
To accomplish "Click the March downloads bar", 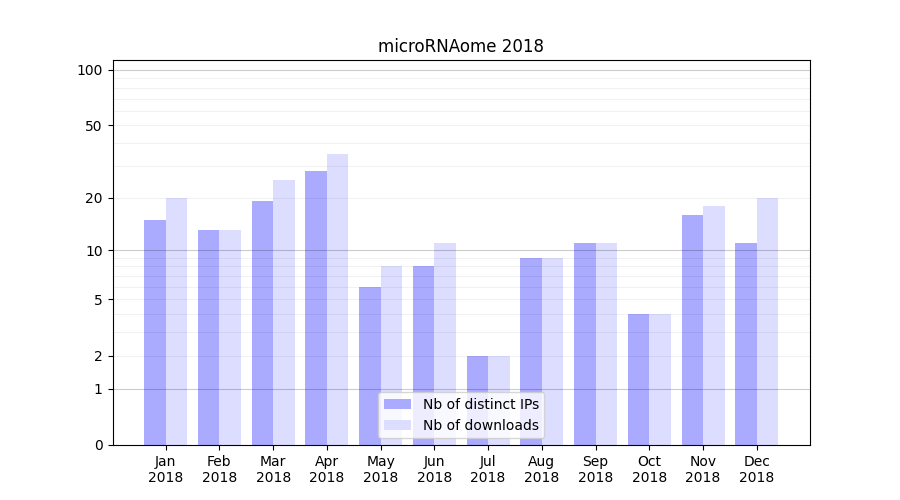I will pyautogui.click(x=284, y=312).
